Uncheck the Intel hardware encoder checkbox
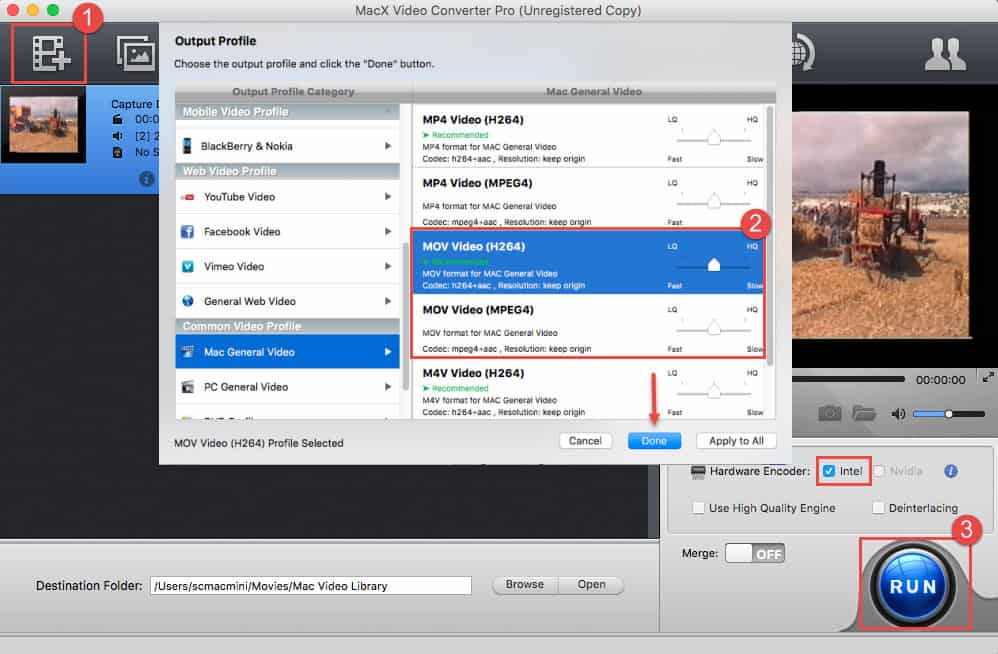This screenshot has width=998, height=654. click(827, 471)
